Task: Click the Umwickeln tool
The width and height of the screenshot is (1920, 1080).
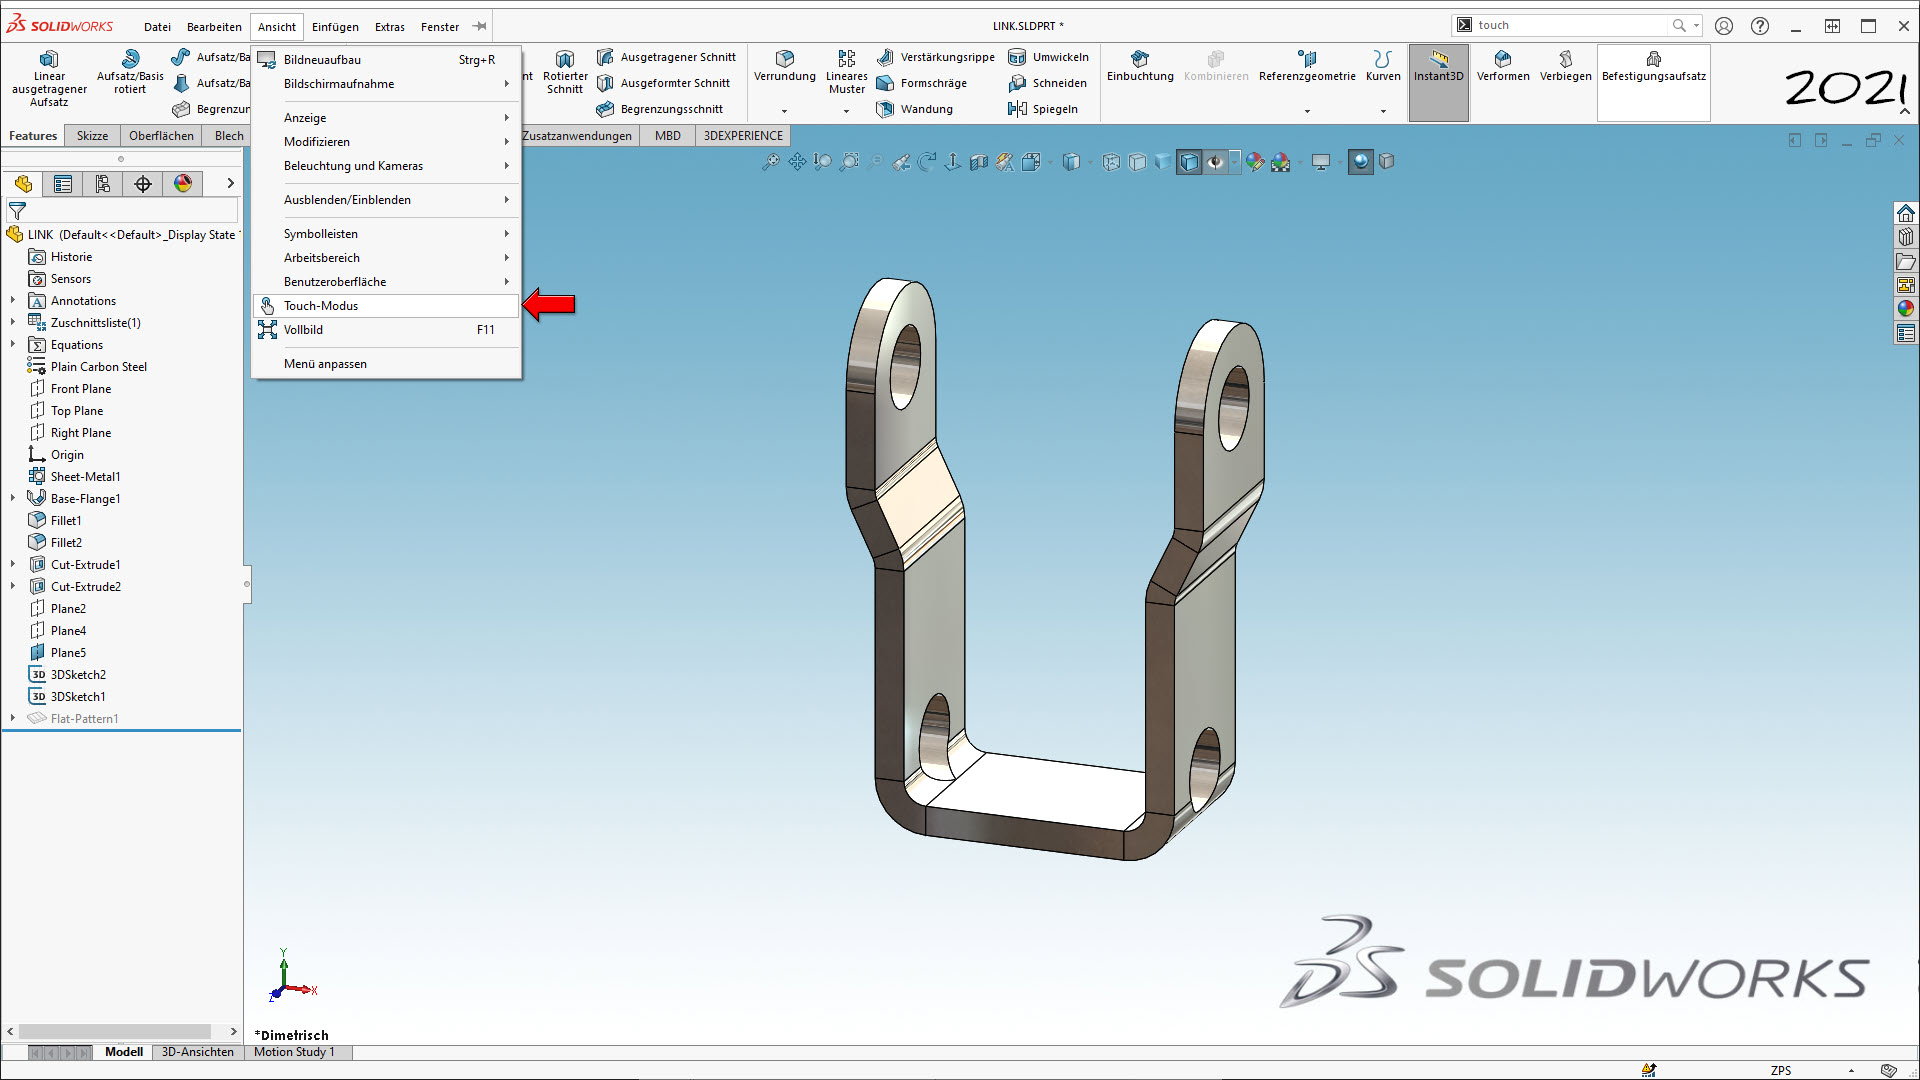Action: 1048,57
